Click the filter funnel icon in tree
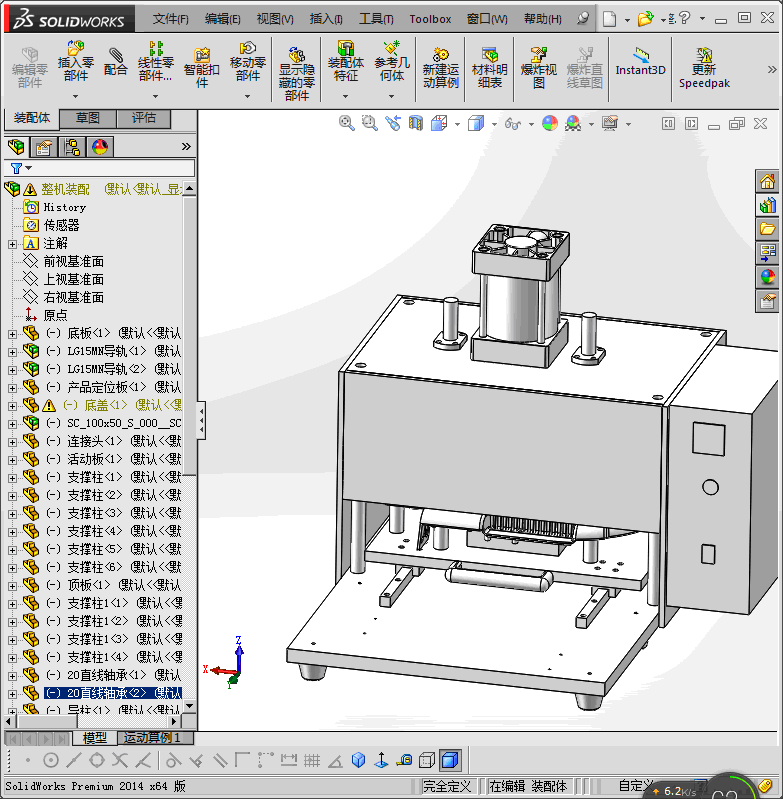This screenshot has height=799, width=783. (16, 168)
